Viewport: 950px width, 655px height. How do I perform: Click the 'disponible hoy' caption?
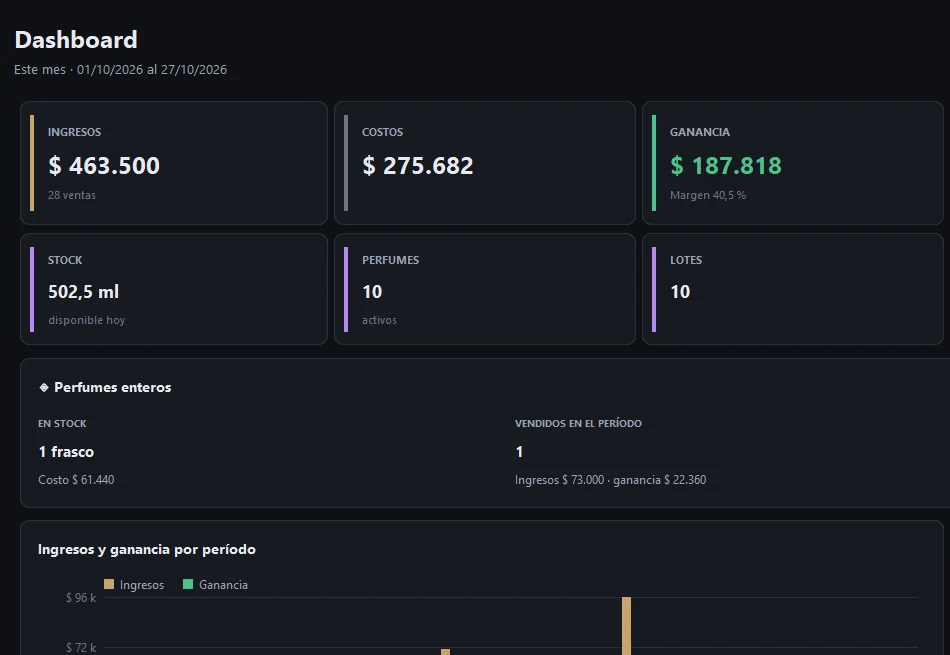tap(87, 320)
